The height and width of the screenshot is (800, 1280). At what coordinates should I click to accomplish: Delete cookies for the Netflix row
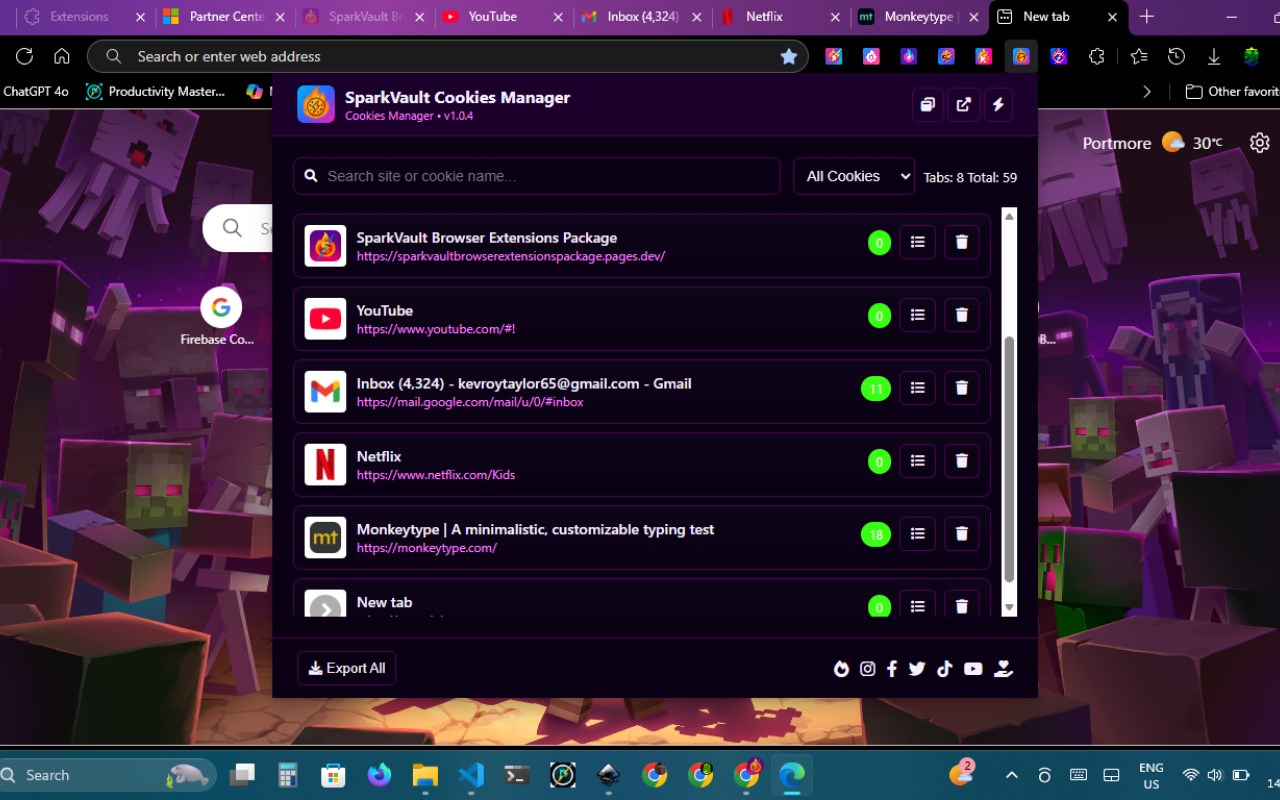(962, 461)
